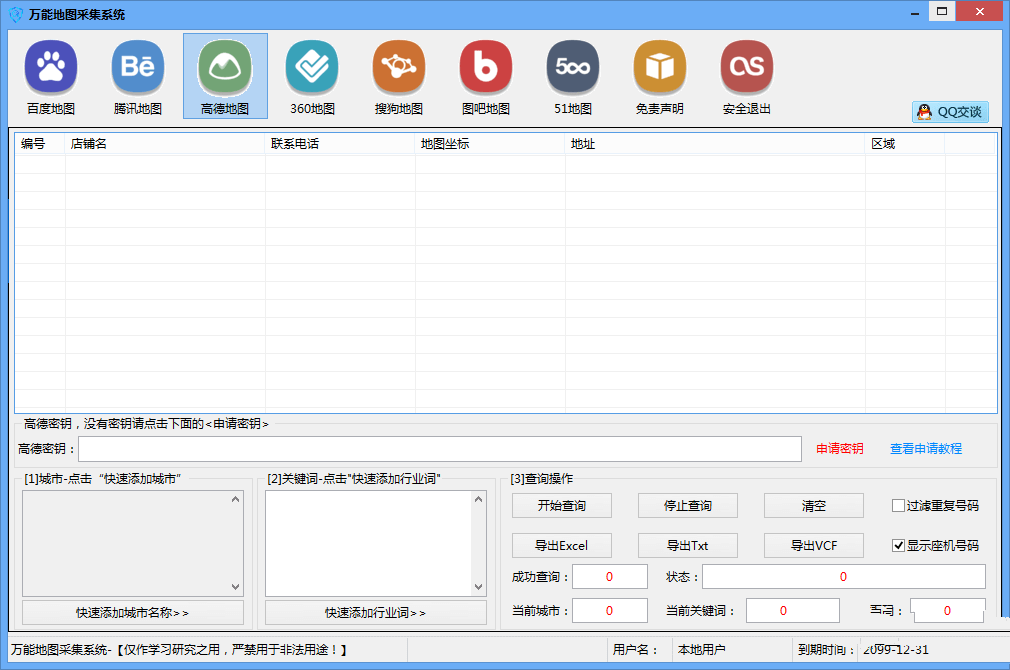Click the 当前城市 value field
Viewport: 1010px width, 670px height.
pyautogui.click(x=609, y=611)
